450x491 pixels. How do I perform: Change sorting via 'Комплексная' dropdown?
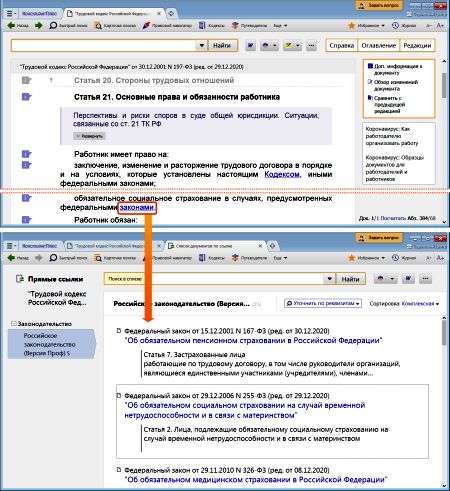click(420, 303)
